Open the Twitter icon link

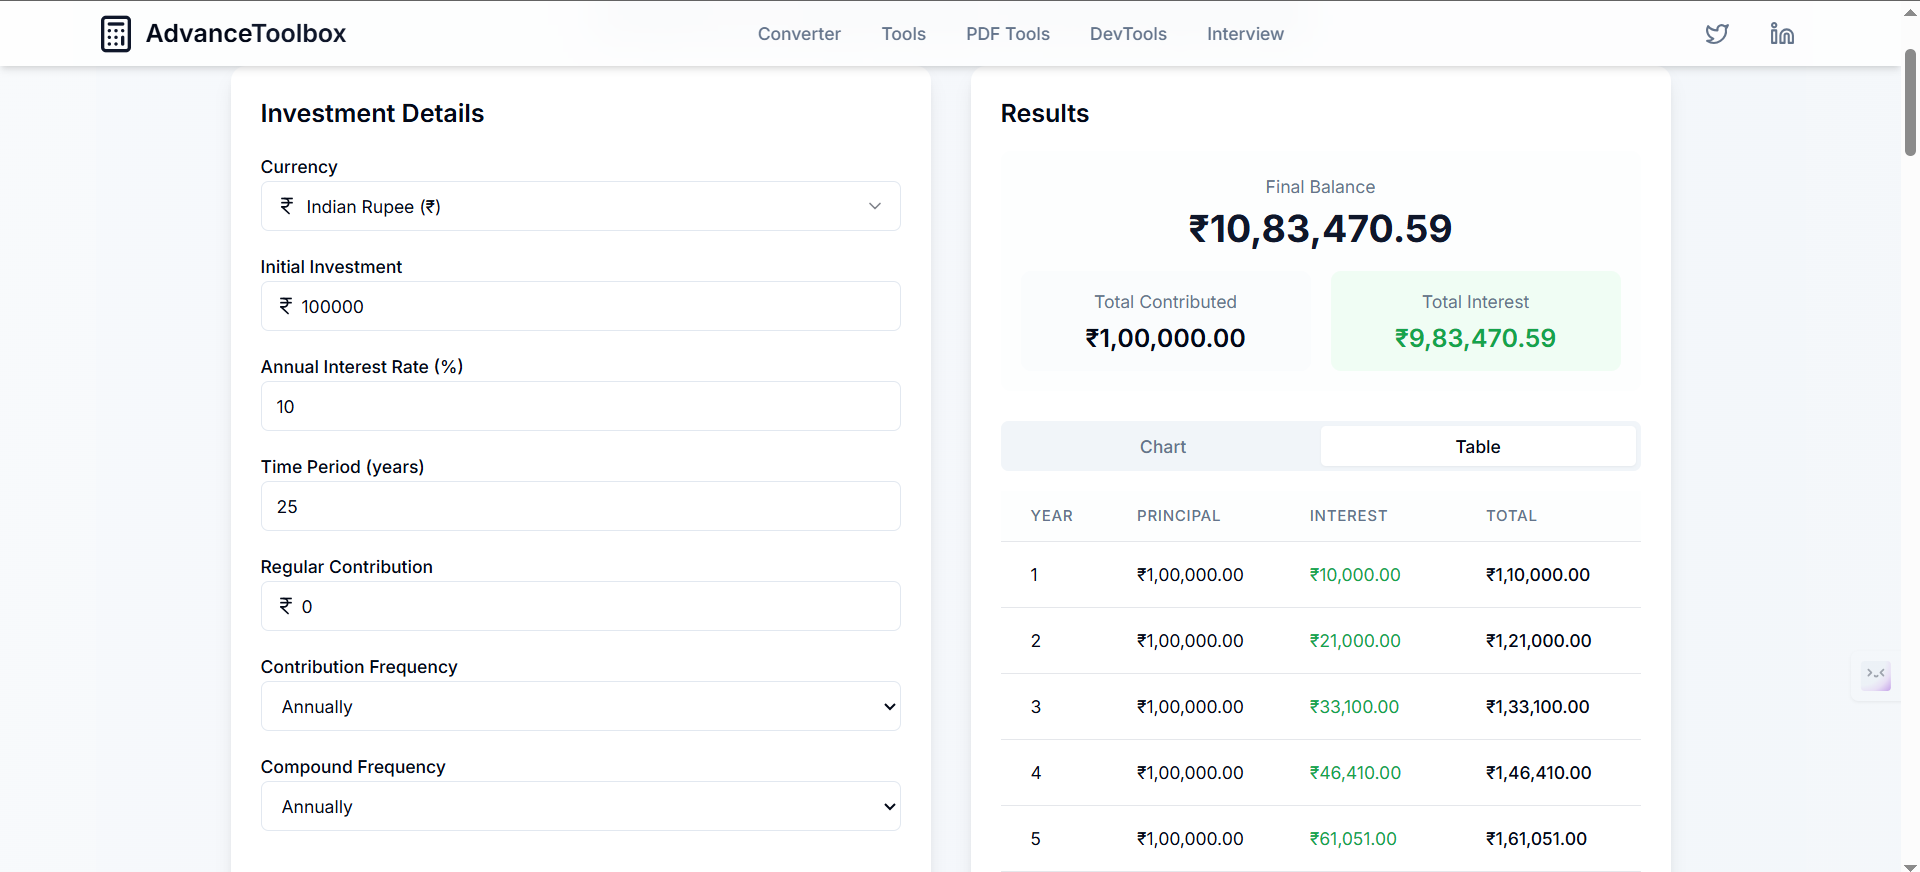pos(1717,34)
